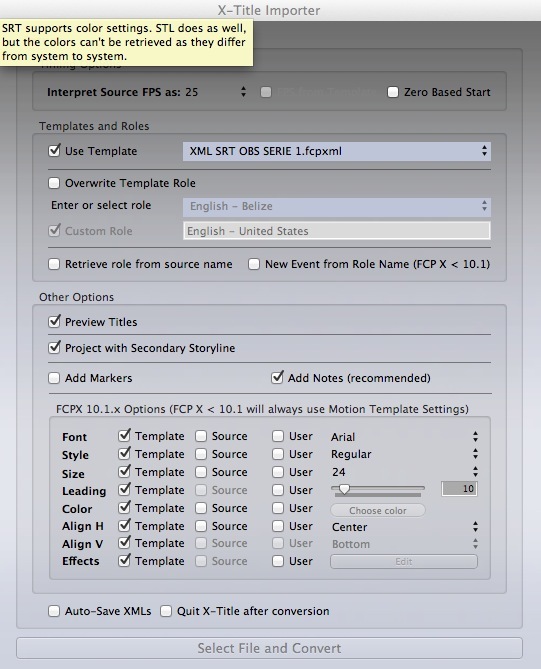Check Source for the Size row
Viewport: 541px width, 669px height.
click(201, 472)
